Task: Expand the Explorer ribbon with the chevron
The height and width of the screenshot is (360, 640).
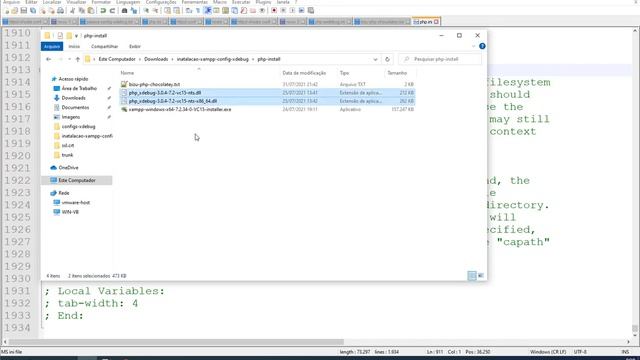Action: (473, 46)
